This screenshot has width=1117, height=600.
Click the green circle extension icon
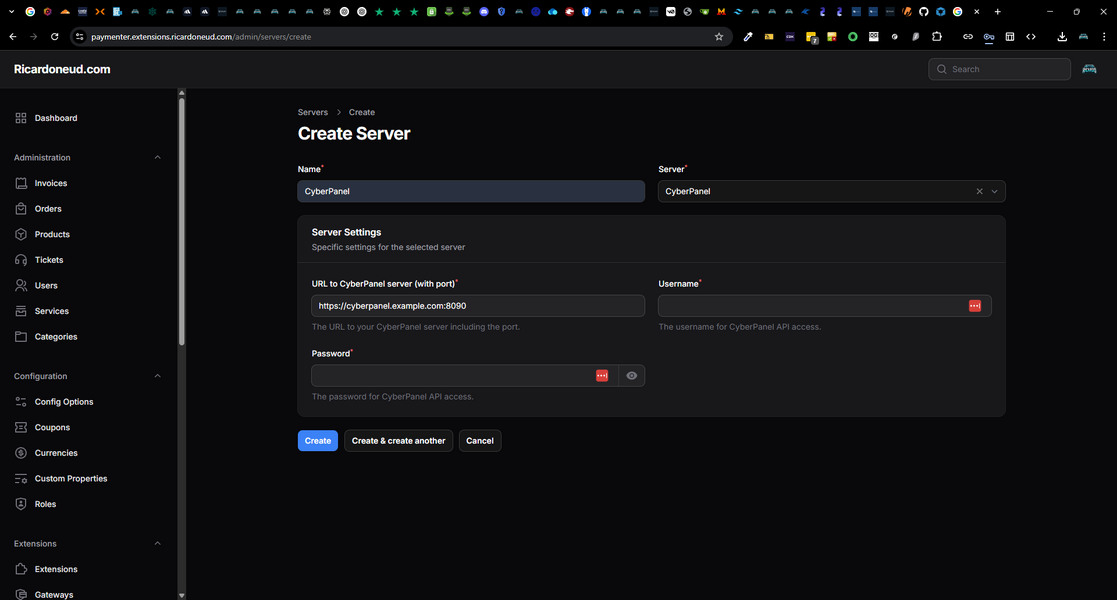853,36
